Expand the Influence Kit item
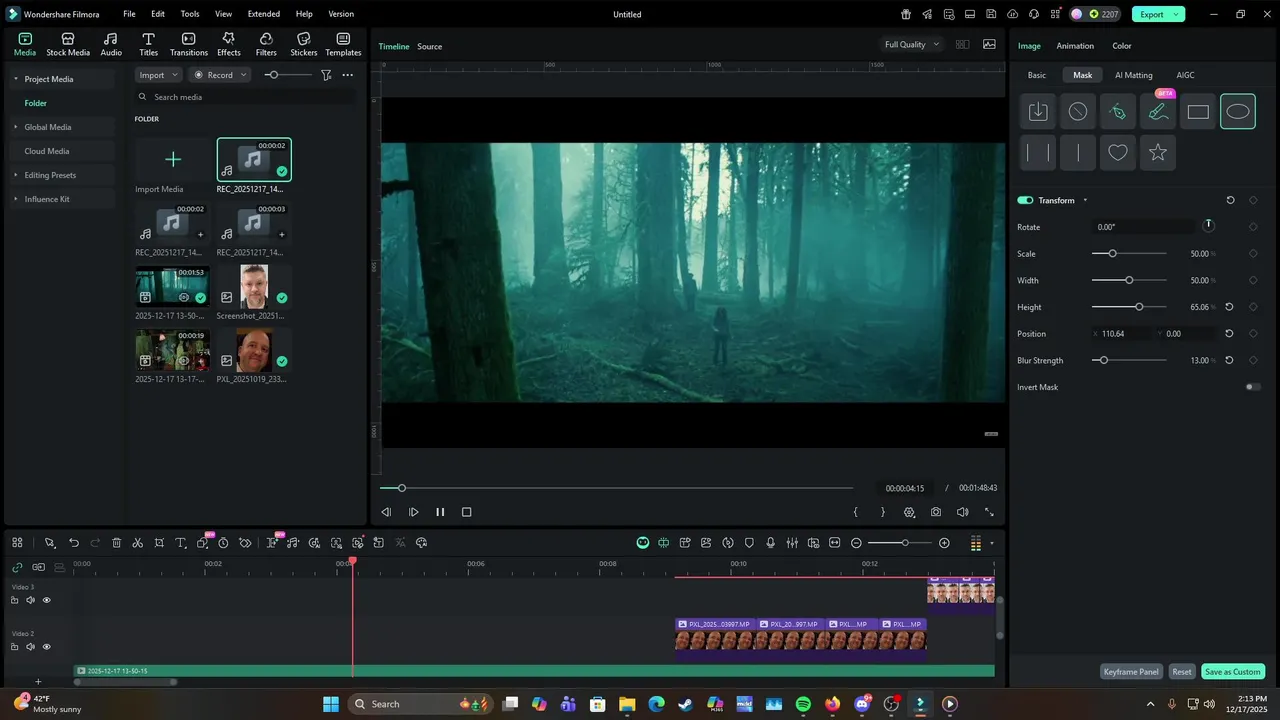The image size is (1280, 720). [x=15, y=199]
